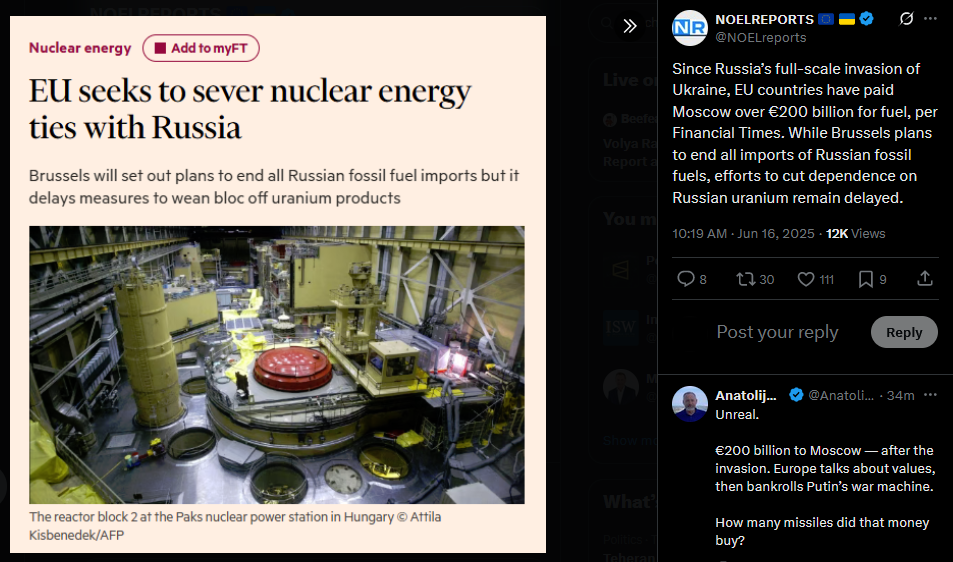Click Anatolij's verified badge

click(x=796, y=395)
